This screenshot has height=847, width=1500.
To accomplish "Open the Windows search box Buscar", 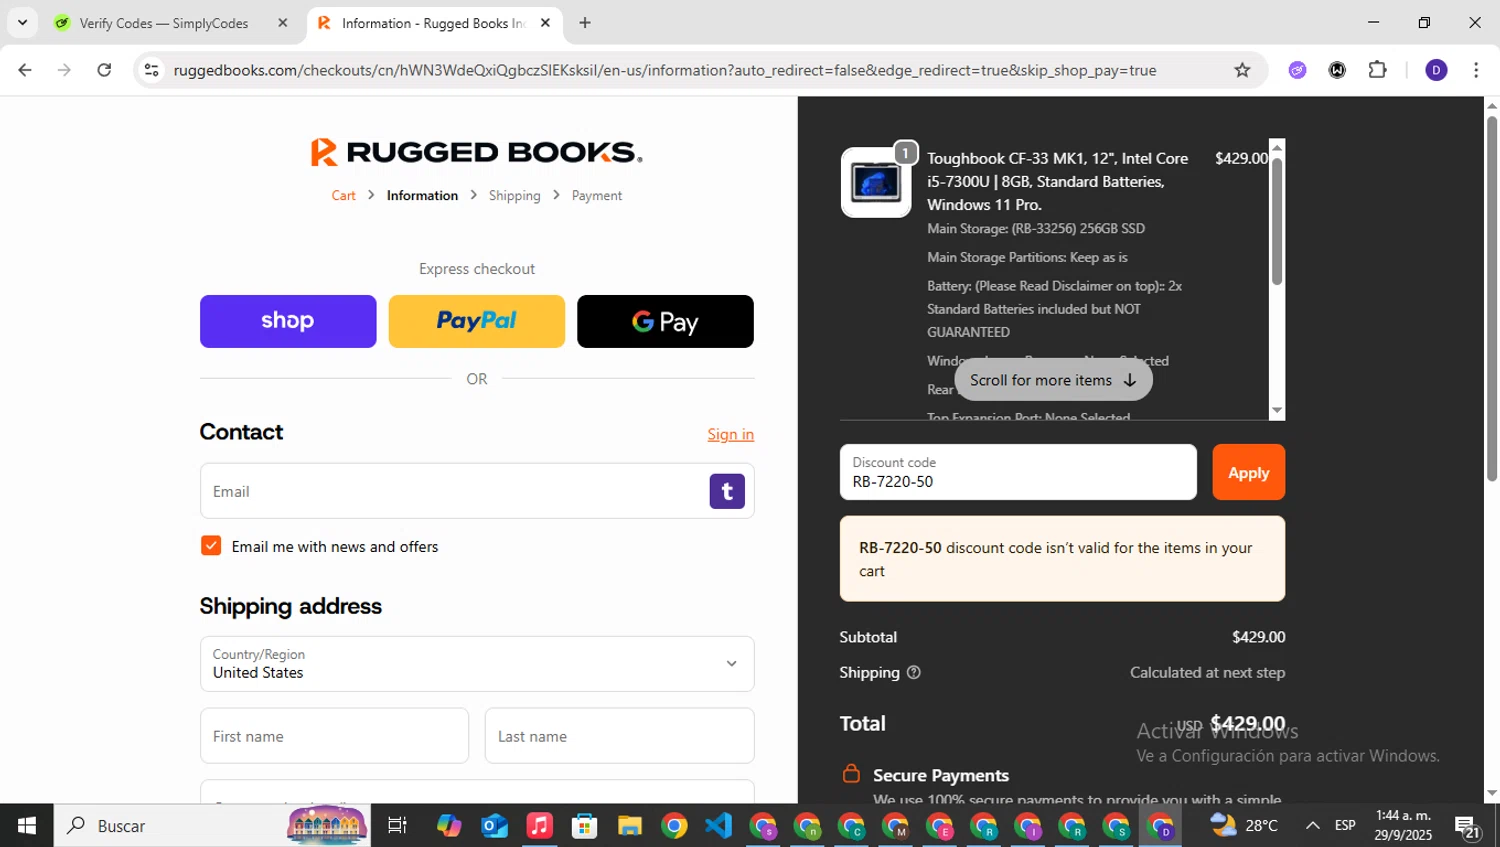I will click(x=212, y=826).
